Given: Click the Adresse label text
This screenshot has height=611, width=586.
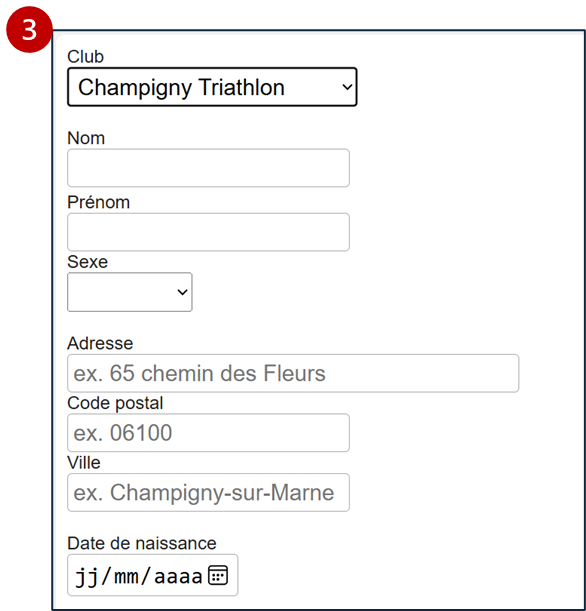Looking at the screenshot, I should point(100,344).
